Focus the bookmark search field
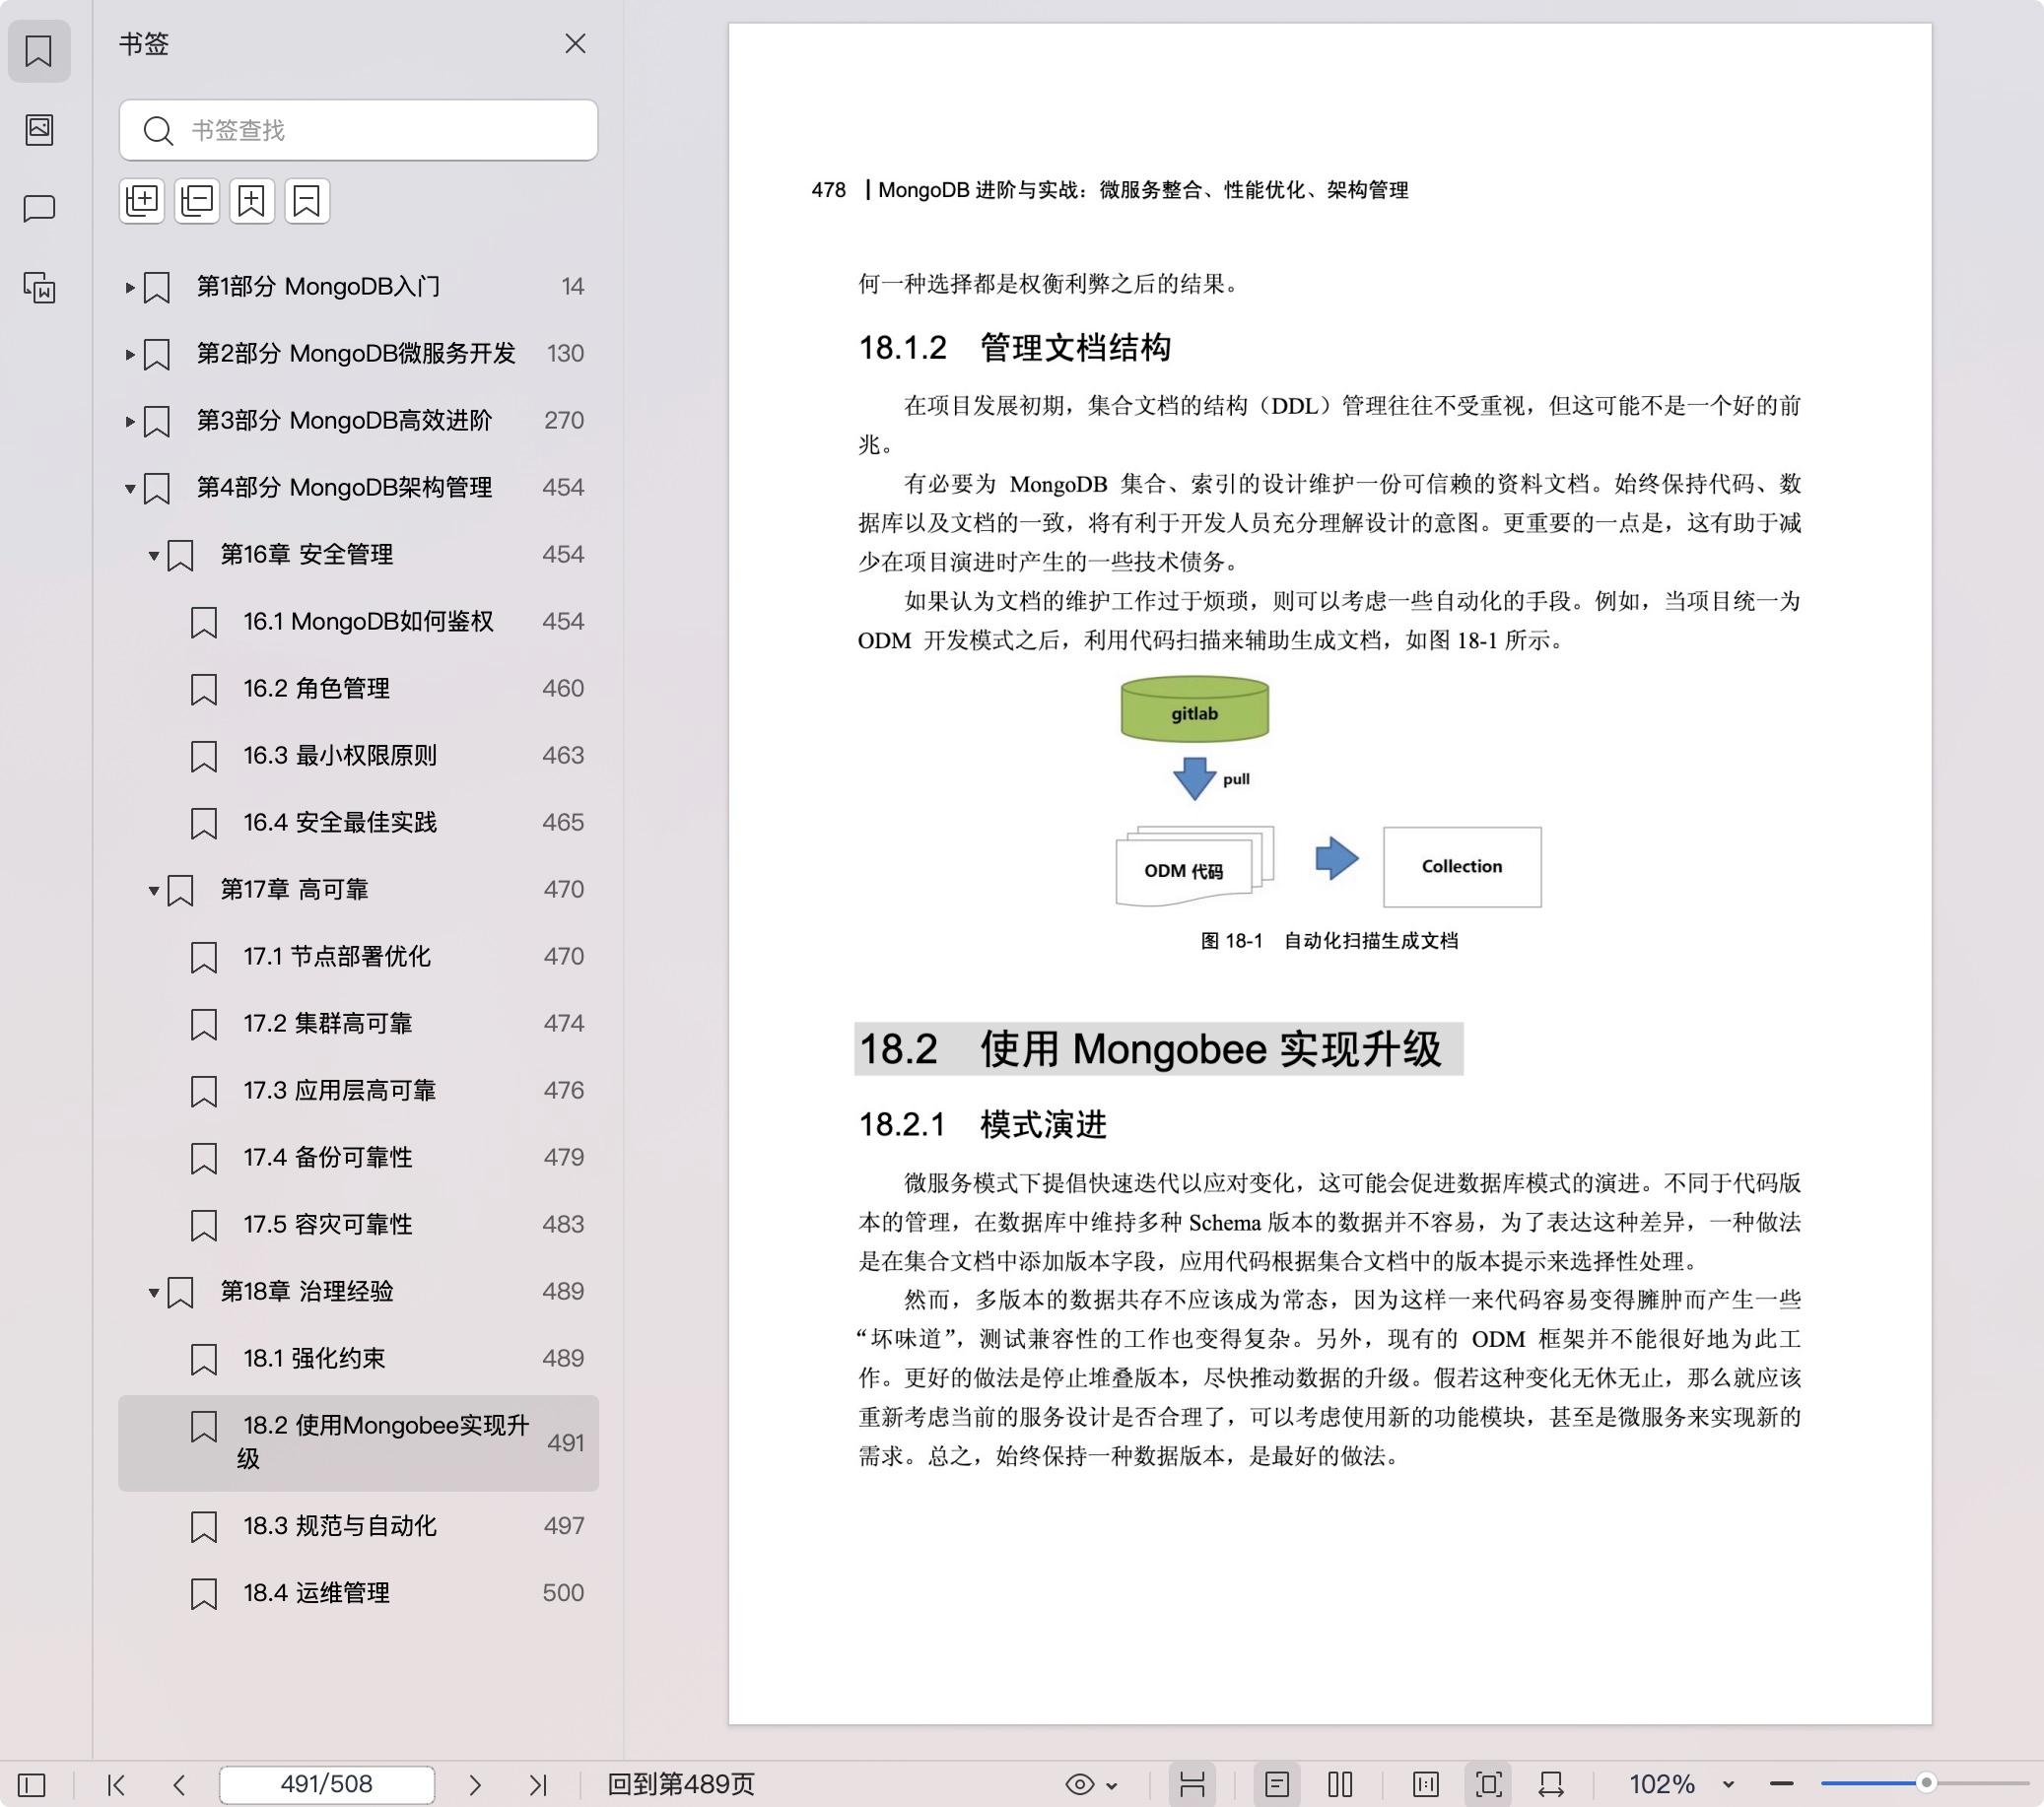Image resolution: width=2044 pixels, height=1807 pixels. [x=359, y=130]
